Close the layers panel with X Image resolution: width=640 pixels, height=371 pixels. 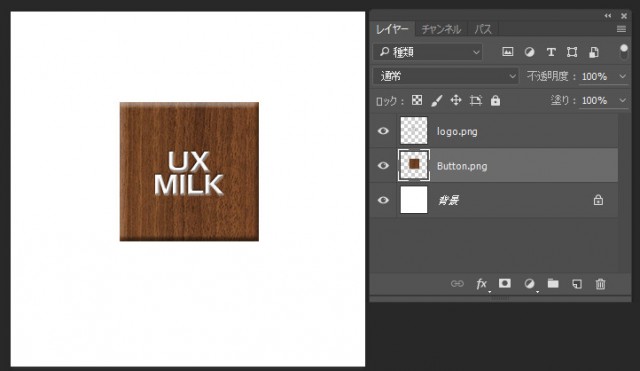[624, 16]
